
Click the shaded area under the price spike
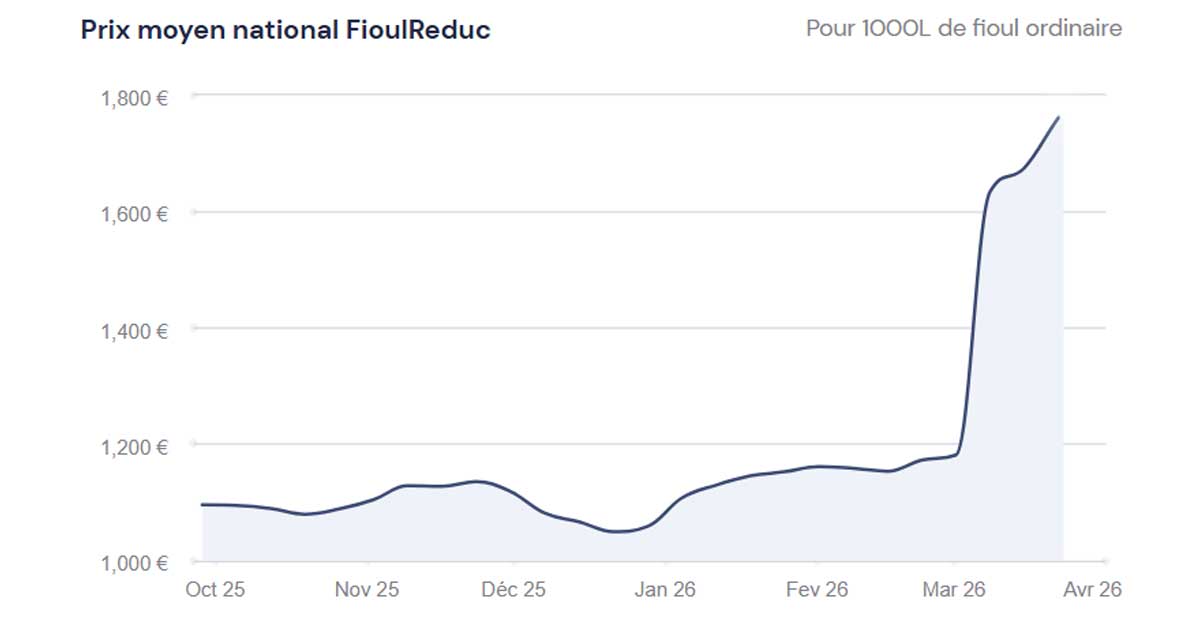[1020, 400]
